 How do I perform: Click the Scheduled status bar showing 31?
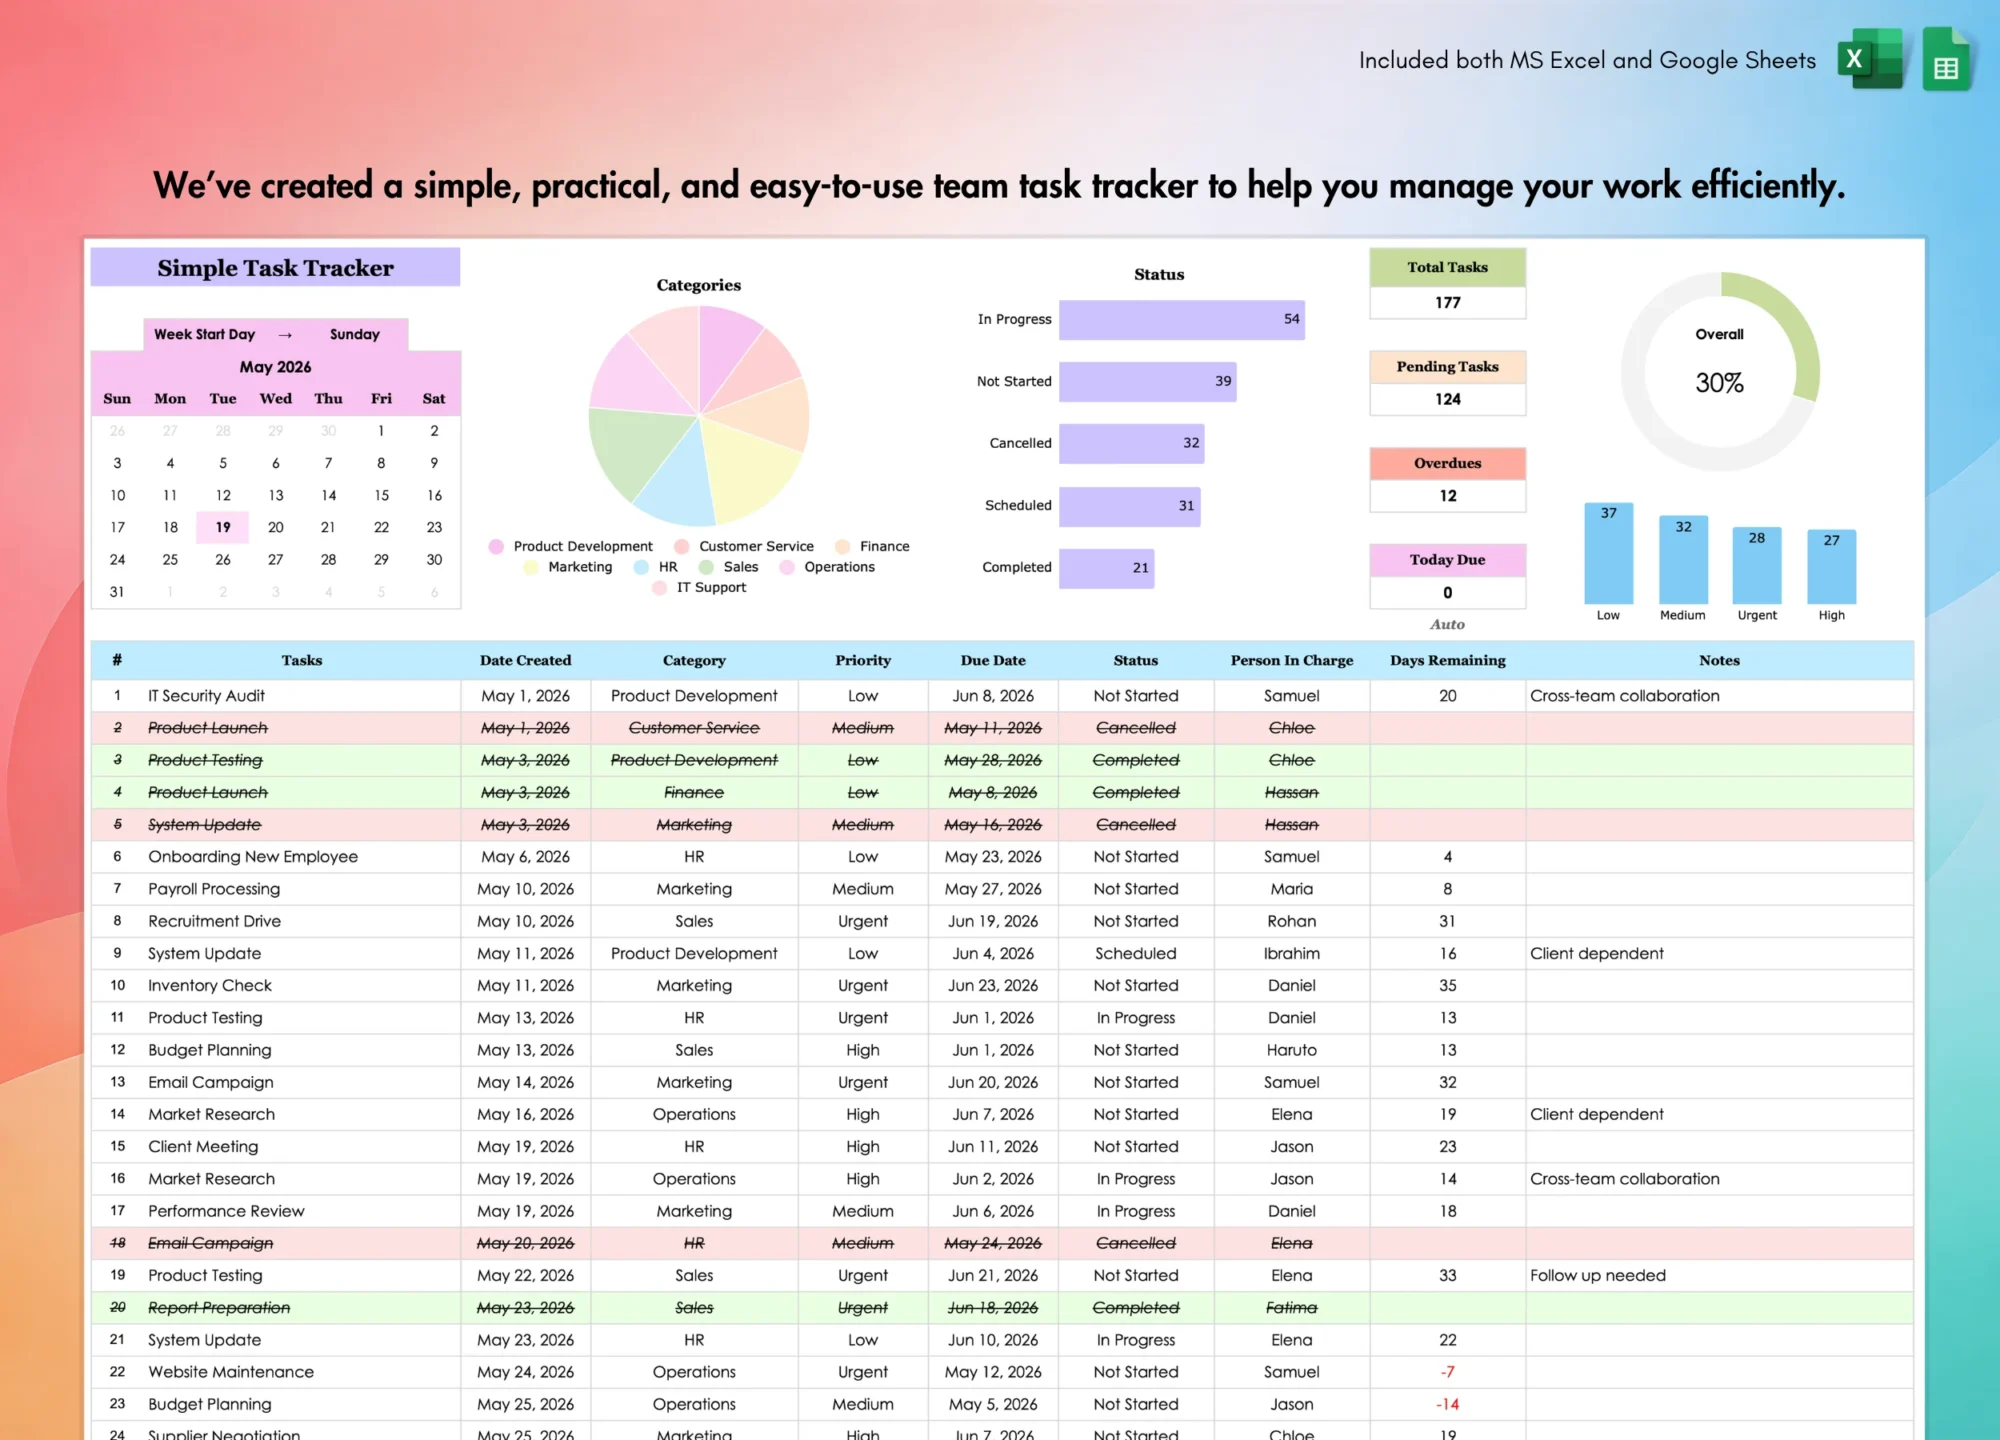1130,506
